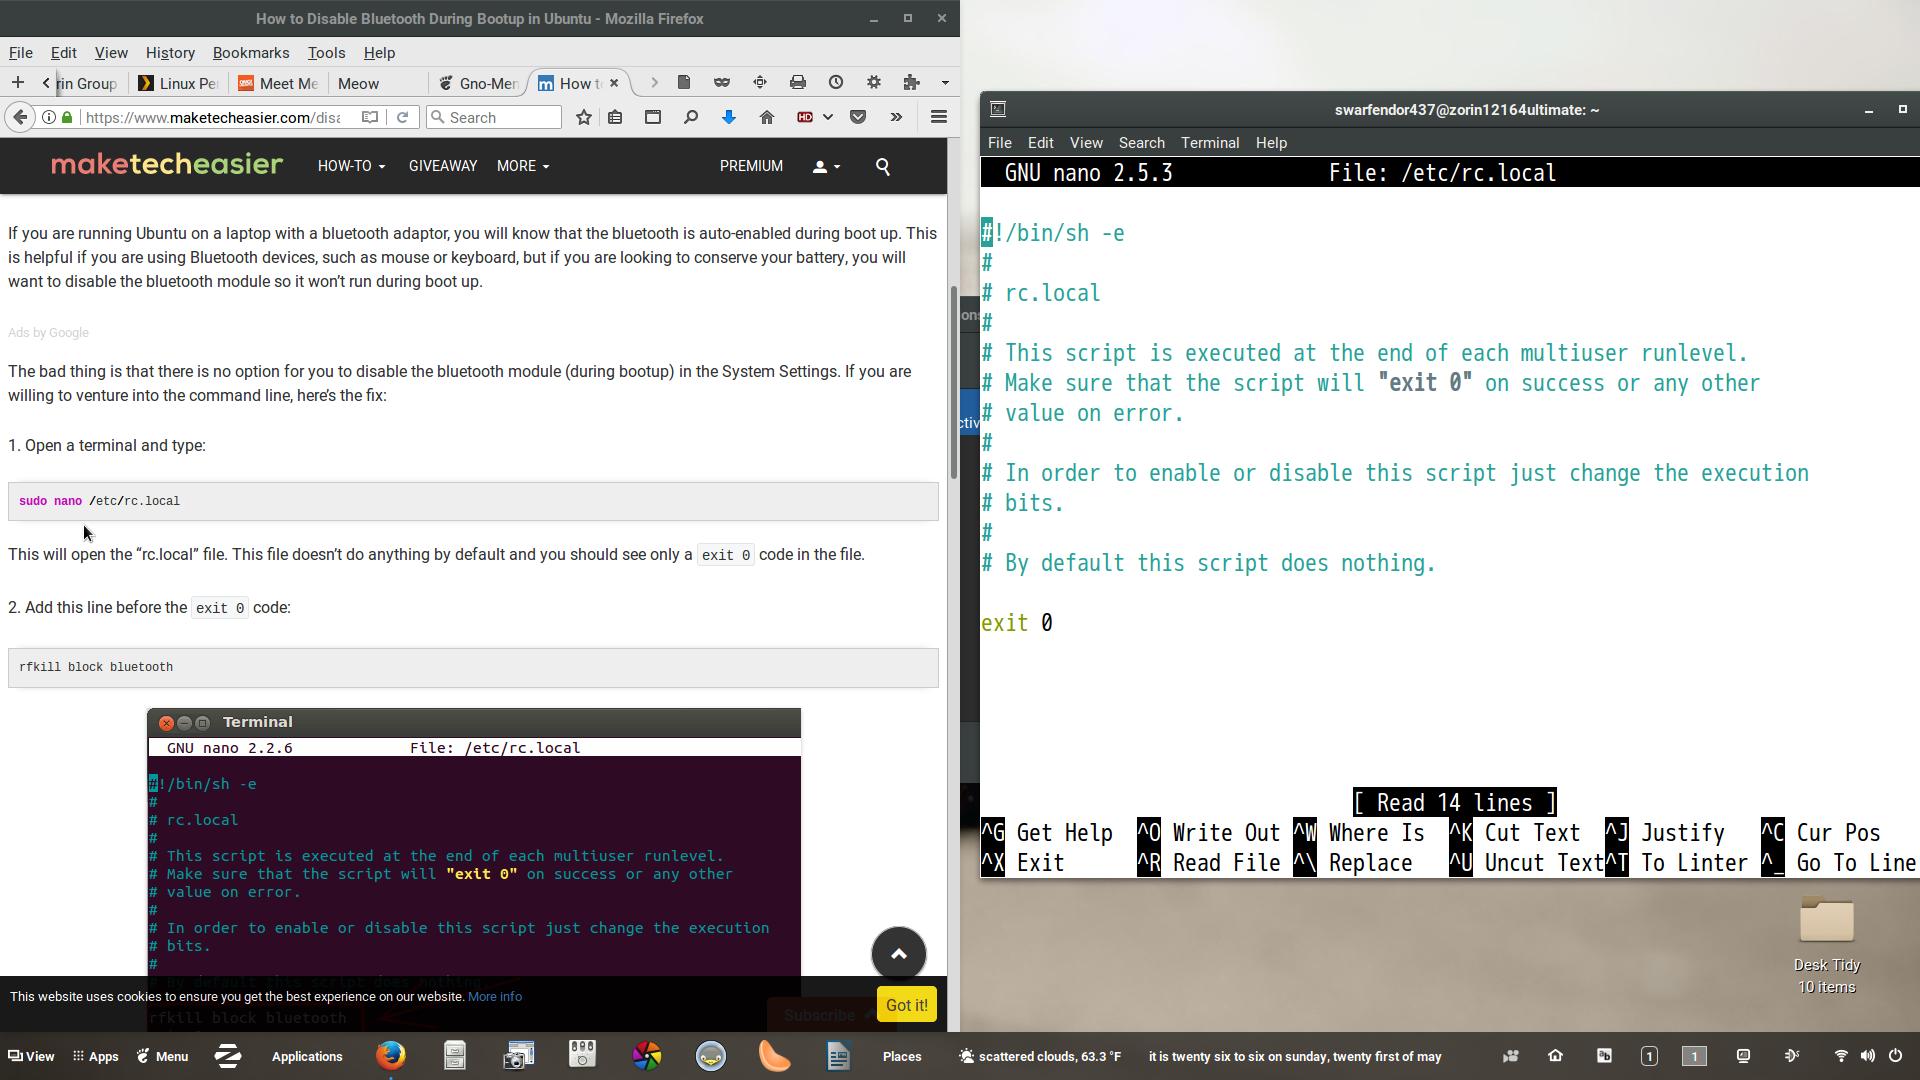1920x1080 pixels.
Task: Open the Bookmarks menu in Firefox
Action: pyautogui.click(x=250, y=53)
